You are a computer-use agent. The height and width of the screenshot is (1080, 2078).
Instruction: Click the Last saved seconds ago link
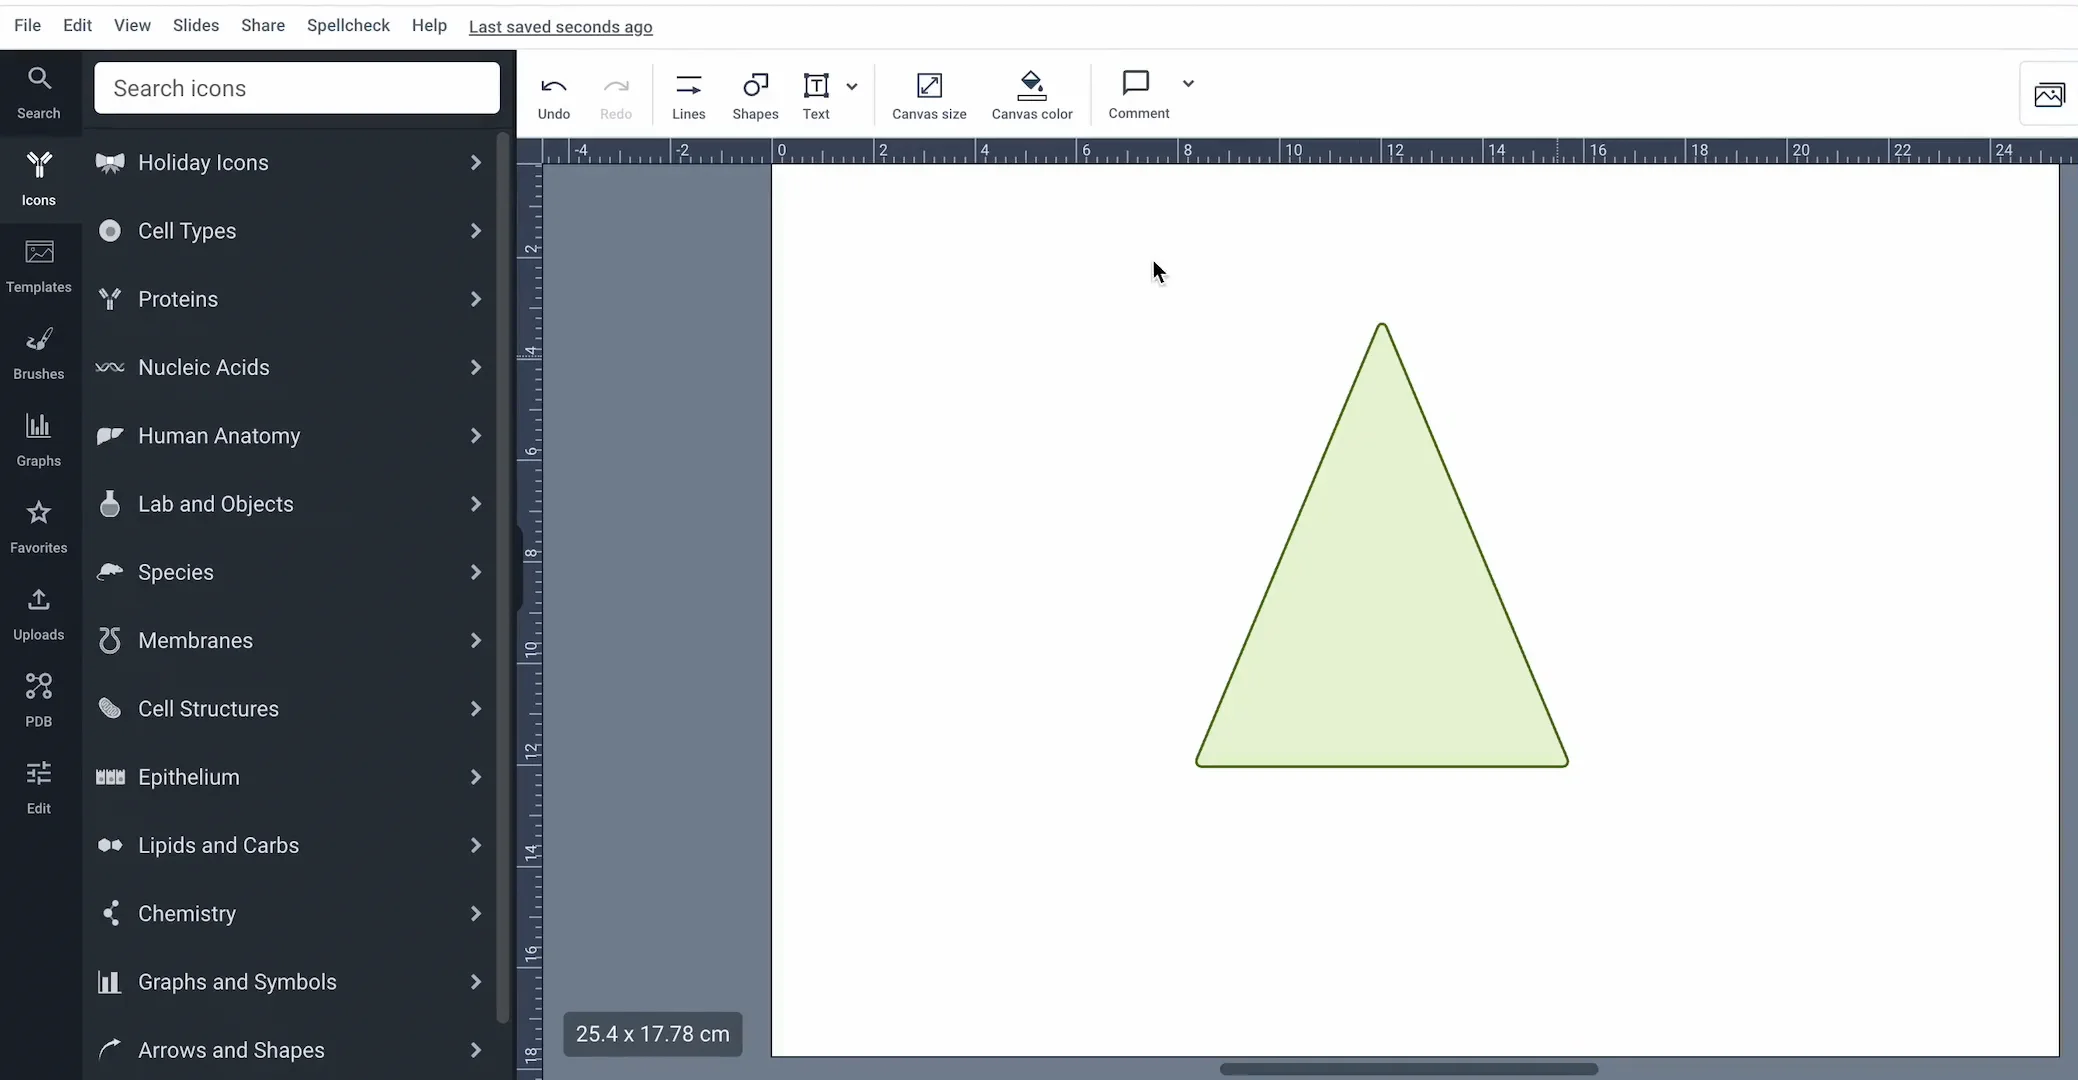tap(560, 27)
